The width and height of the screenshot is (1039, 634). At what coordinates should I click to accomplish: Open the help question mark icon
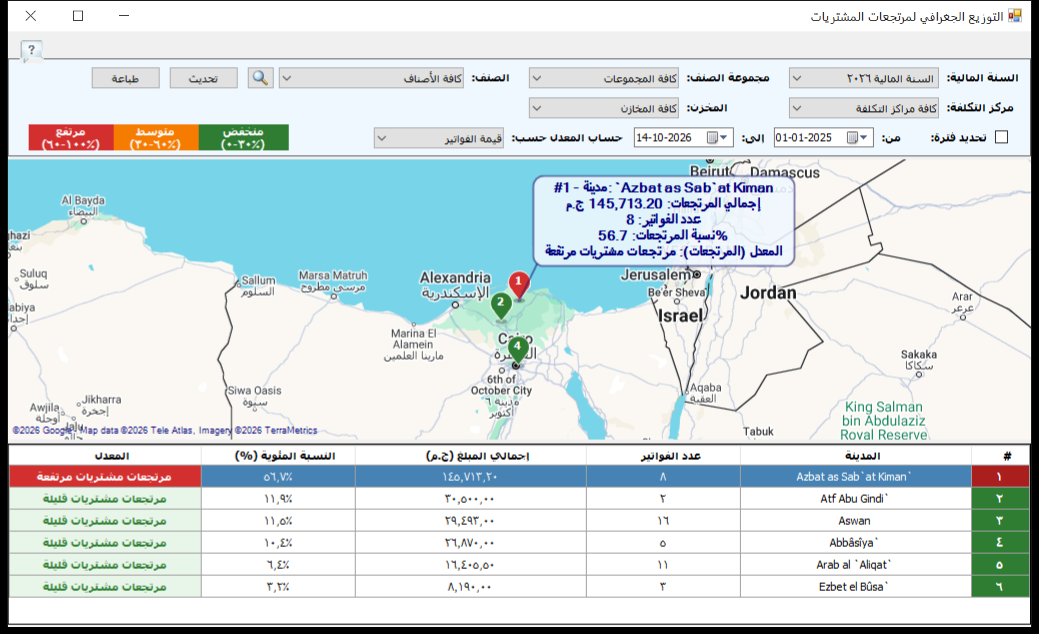tap(31, 50)
